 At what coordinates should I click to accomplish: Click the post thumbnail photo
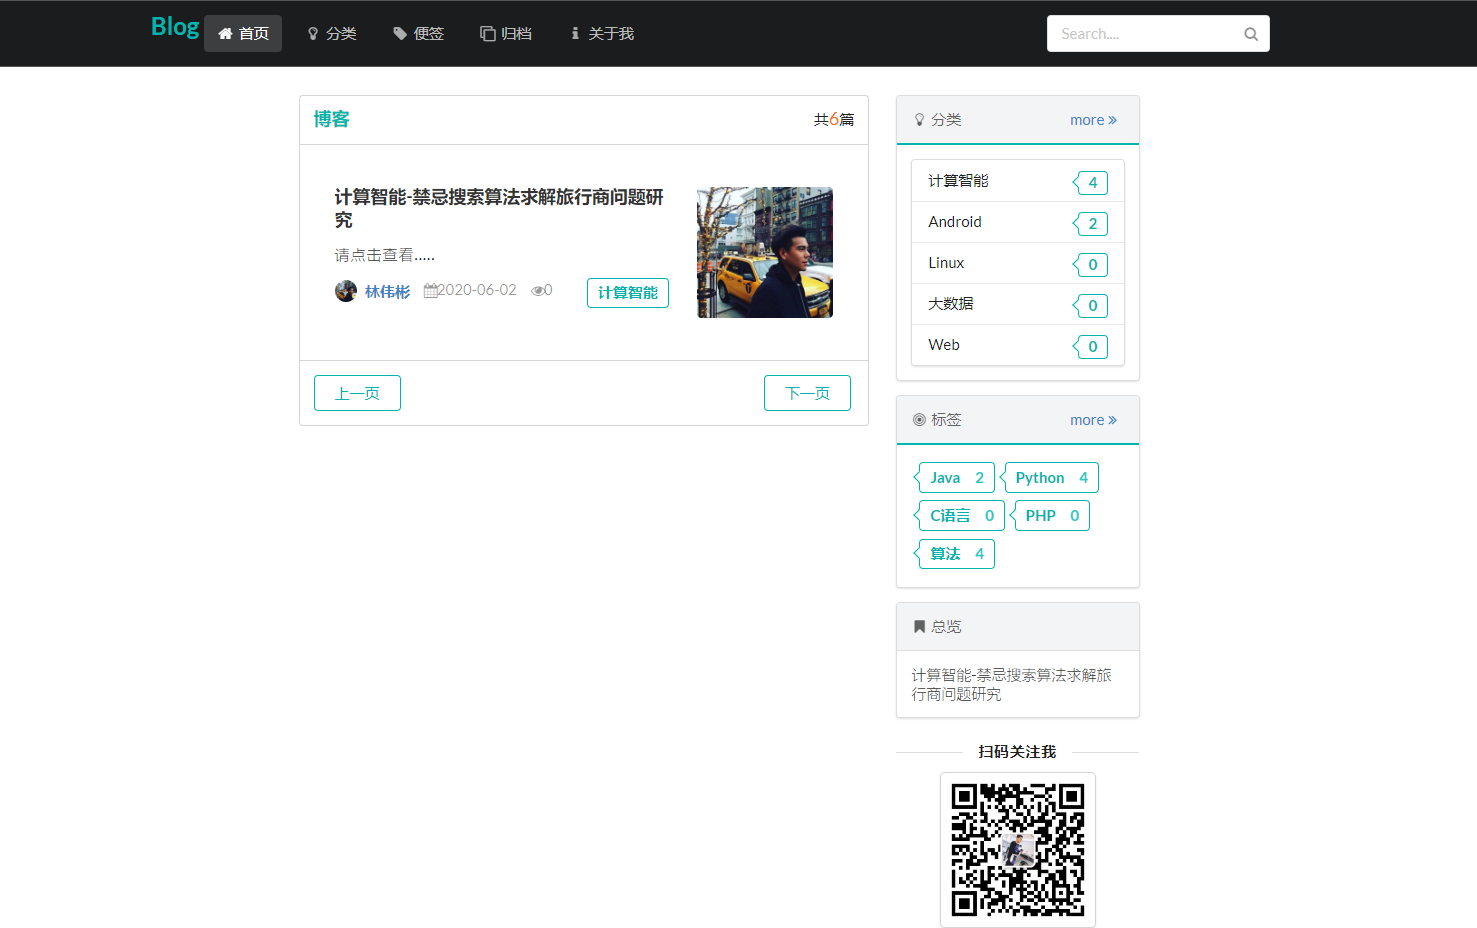point(765,252)
